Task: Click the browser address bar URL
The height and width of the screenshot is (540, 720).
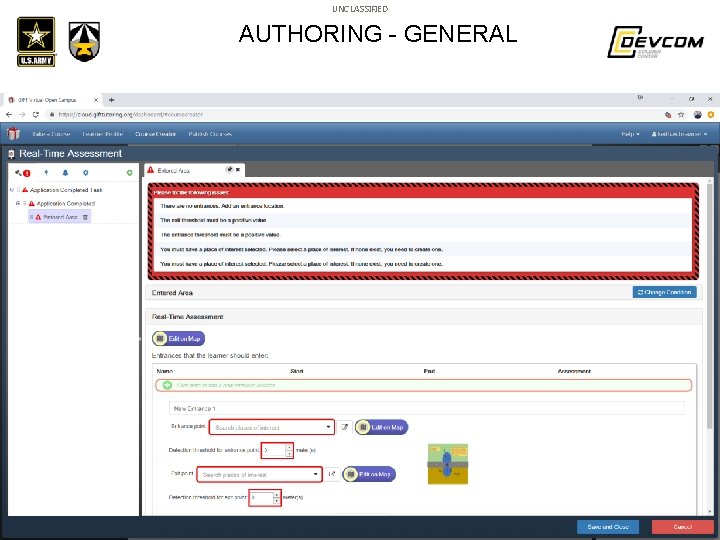Action: (x=131, y=115)
